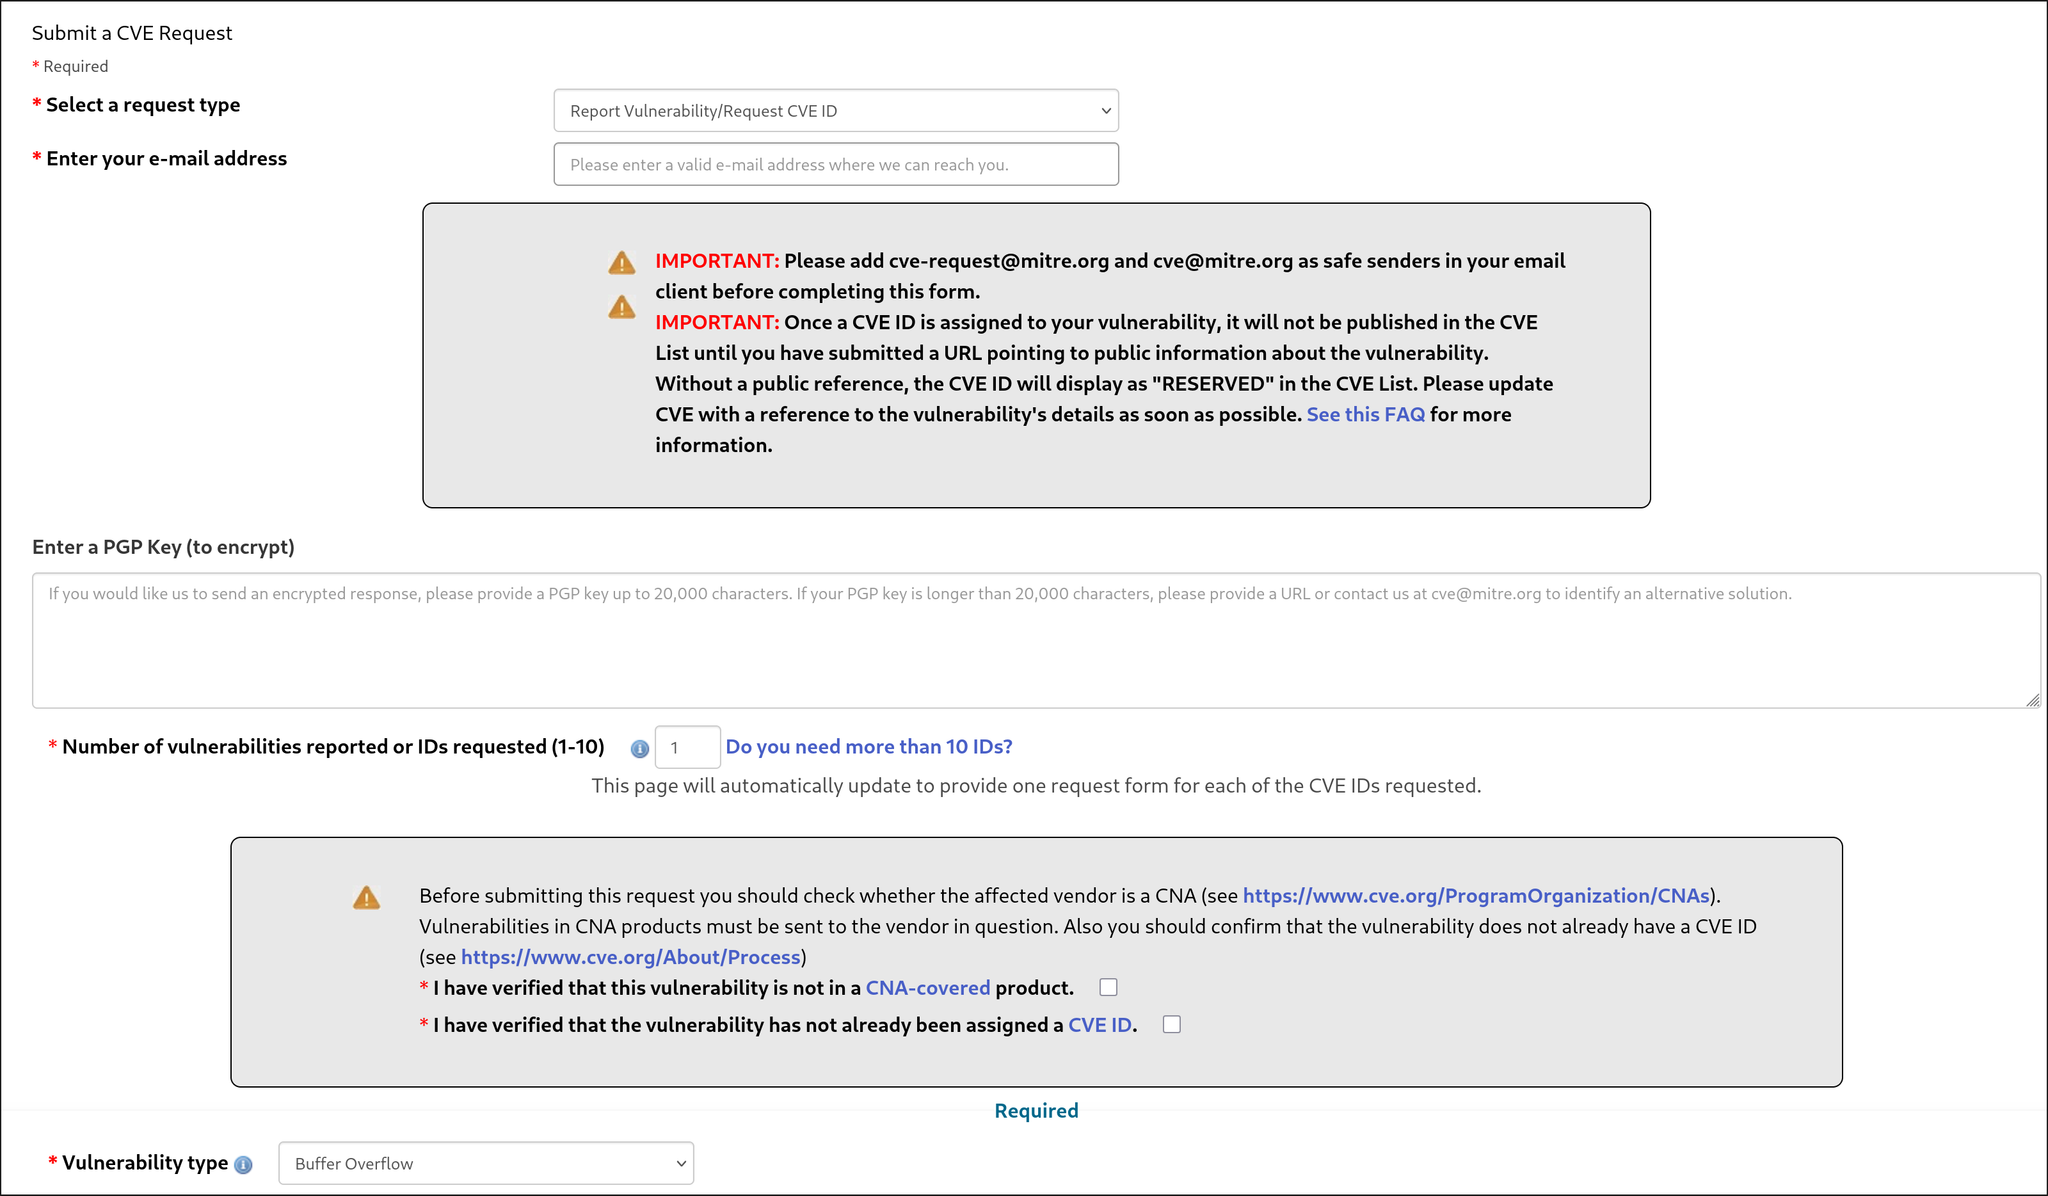
Task: Open 'Do you need more than 10 IDs?' link
Action: click(x=869, y=747)
